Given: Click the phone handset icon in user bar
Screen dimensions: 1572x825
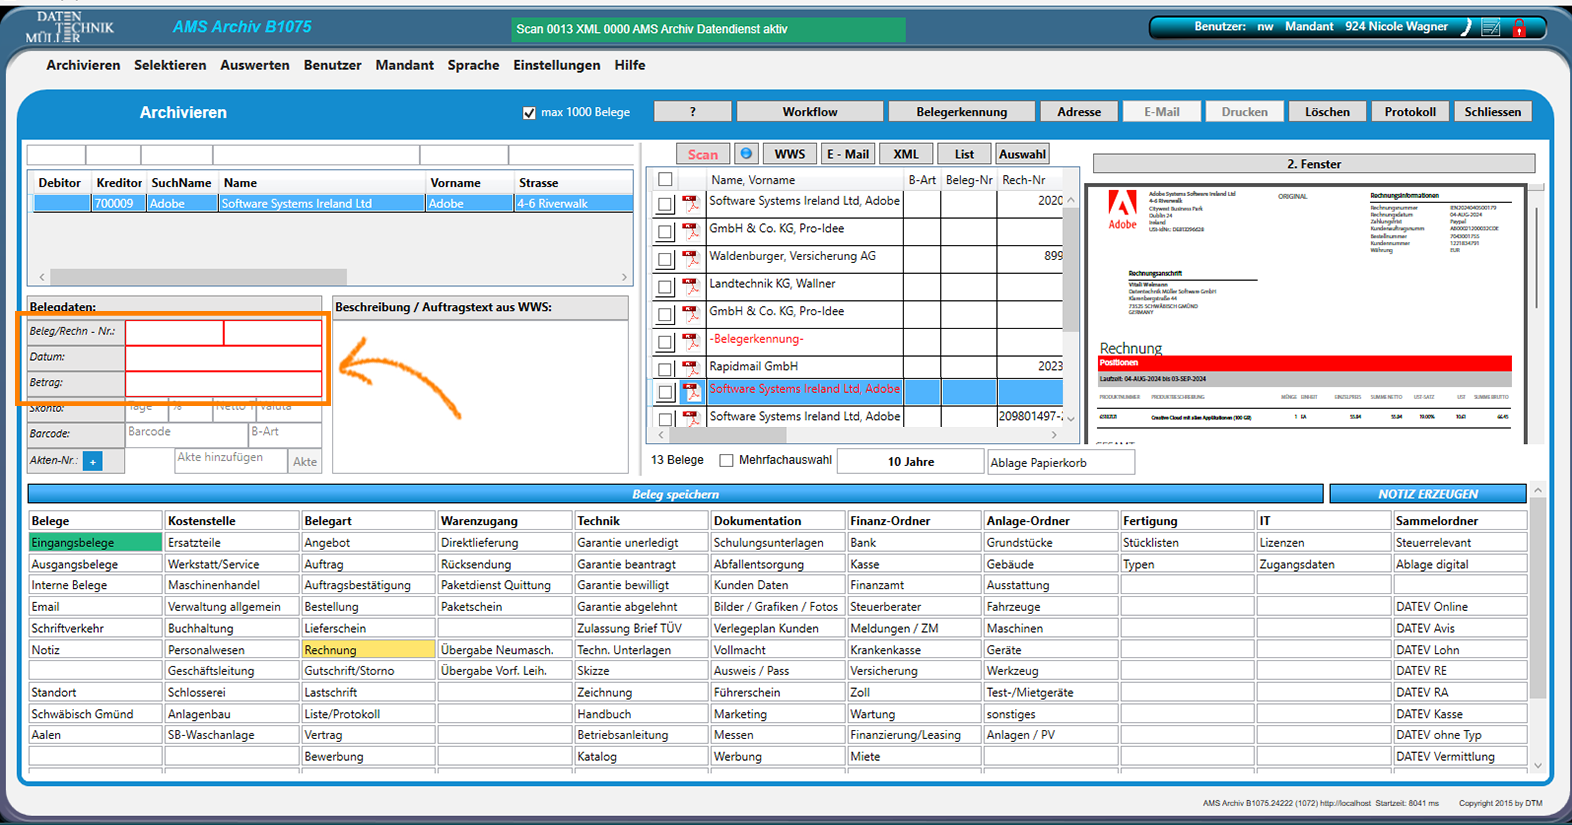Looking at the screenshot, I should [1466, 28].
